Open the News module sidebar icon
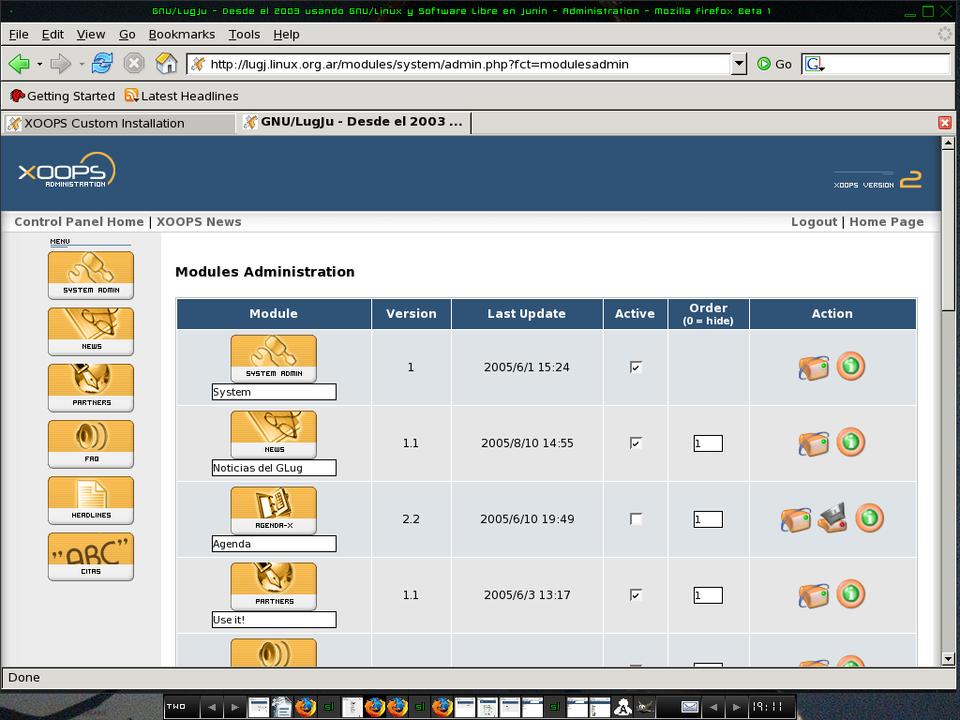Viewport: 960px width, 720px height. click(90, 331)
